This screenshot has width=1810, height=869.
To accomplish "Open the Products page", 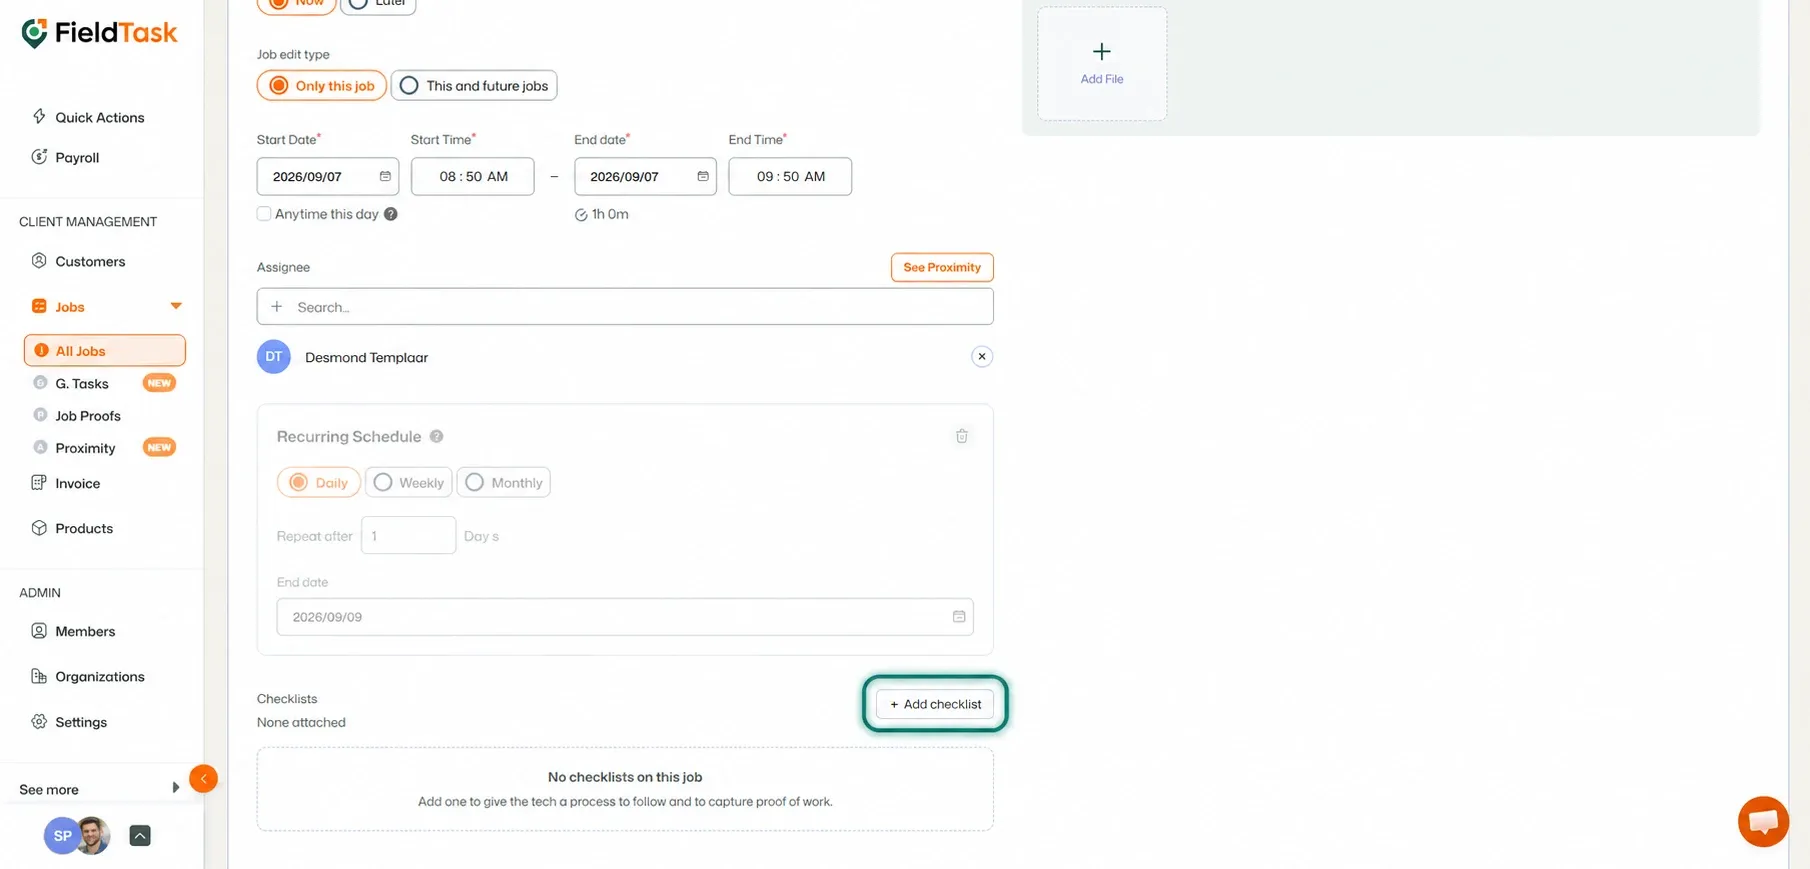I will click(84, 528).
